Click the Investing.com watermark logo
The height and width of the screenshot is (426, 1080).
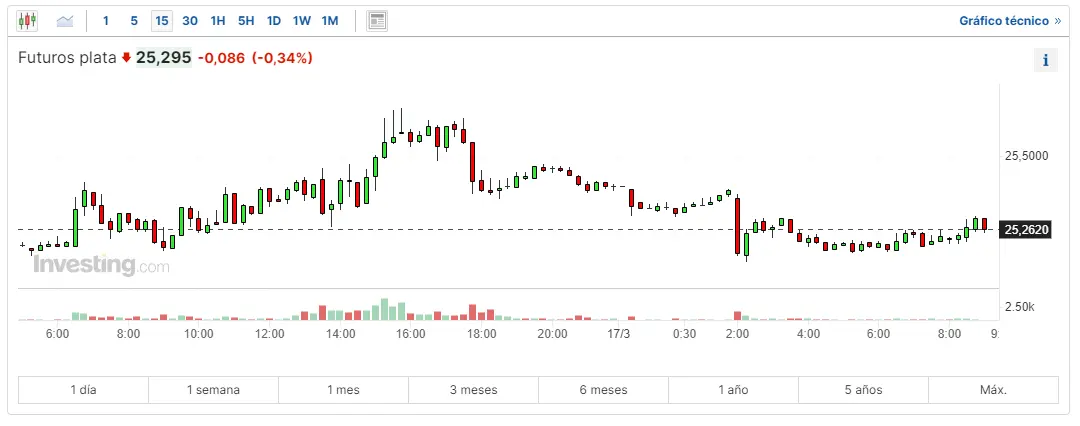coord(101,266)
